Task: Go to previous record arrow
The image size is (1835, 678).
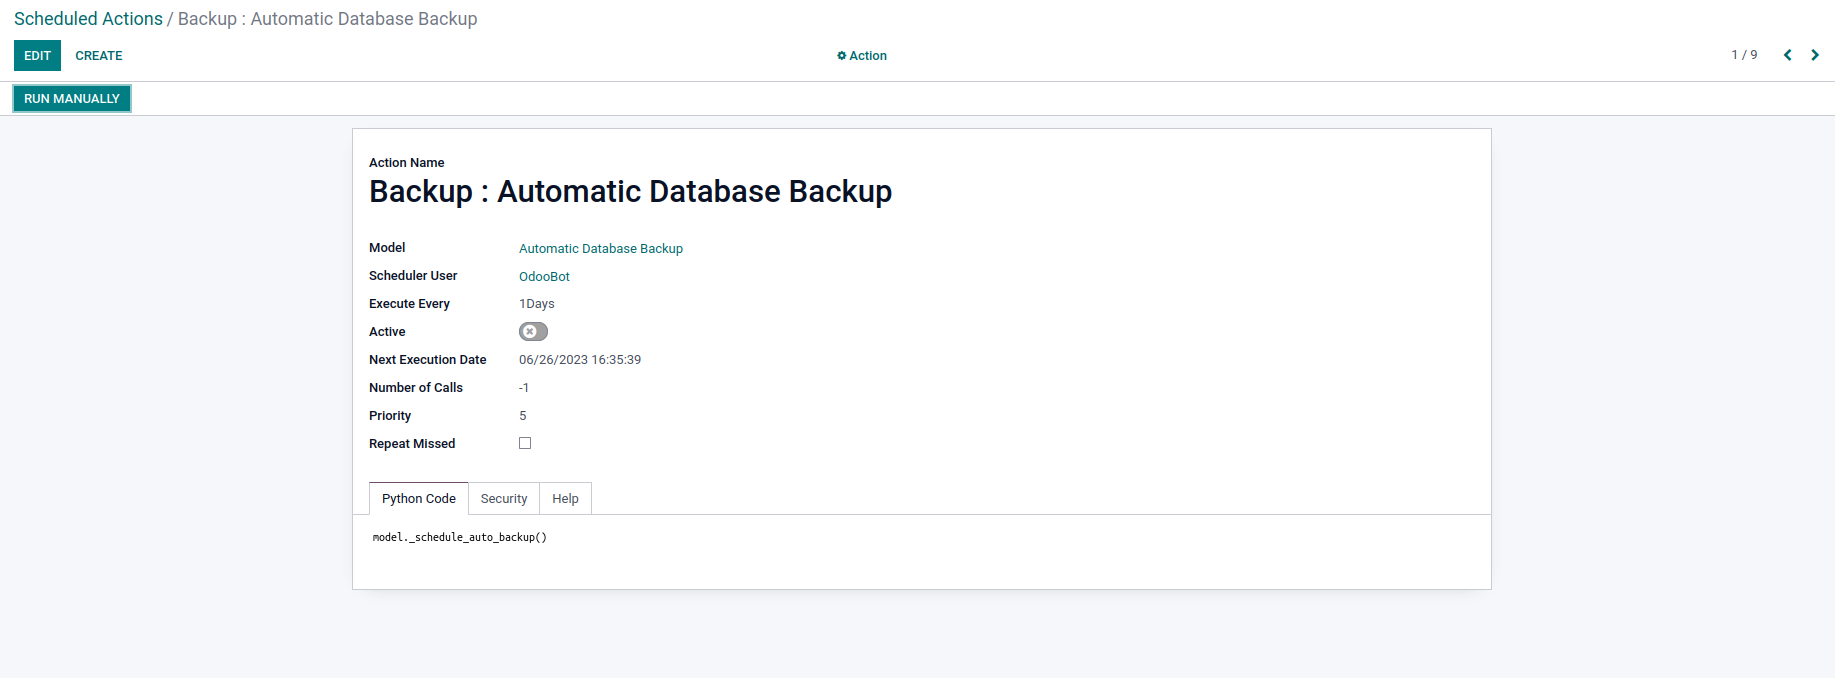Action: (x=1787, y=55)
